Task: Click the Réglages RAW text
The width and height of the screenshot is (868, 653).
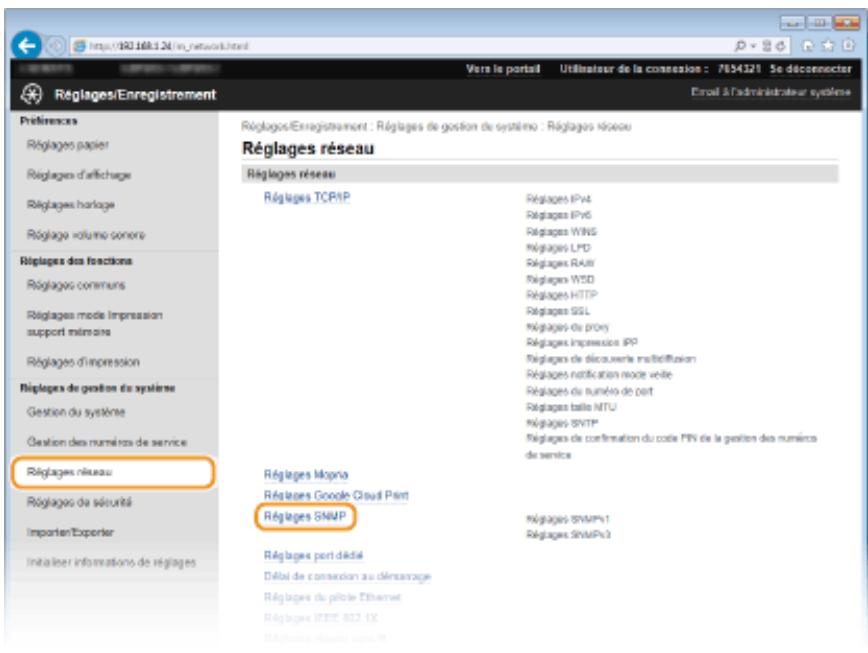Action: pyautogui.click(x=560, y=263)
